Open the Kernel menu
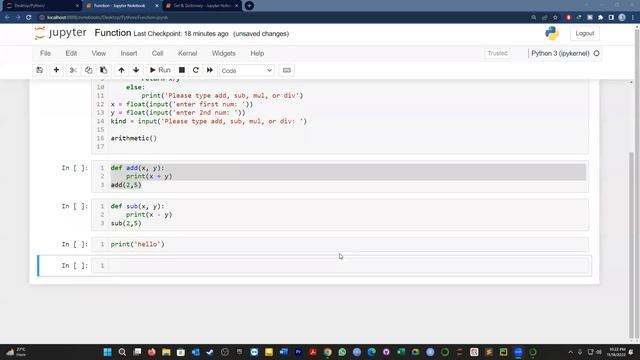640x360 pixels. (x=187, y=53)
